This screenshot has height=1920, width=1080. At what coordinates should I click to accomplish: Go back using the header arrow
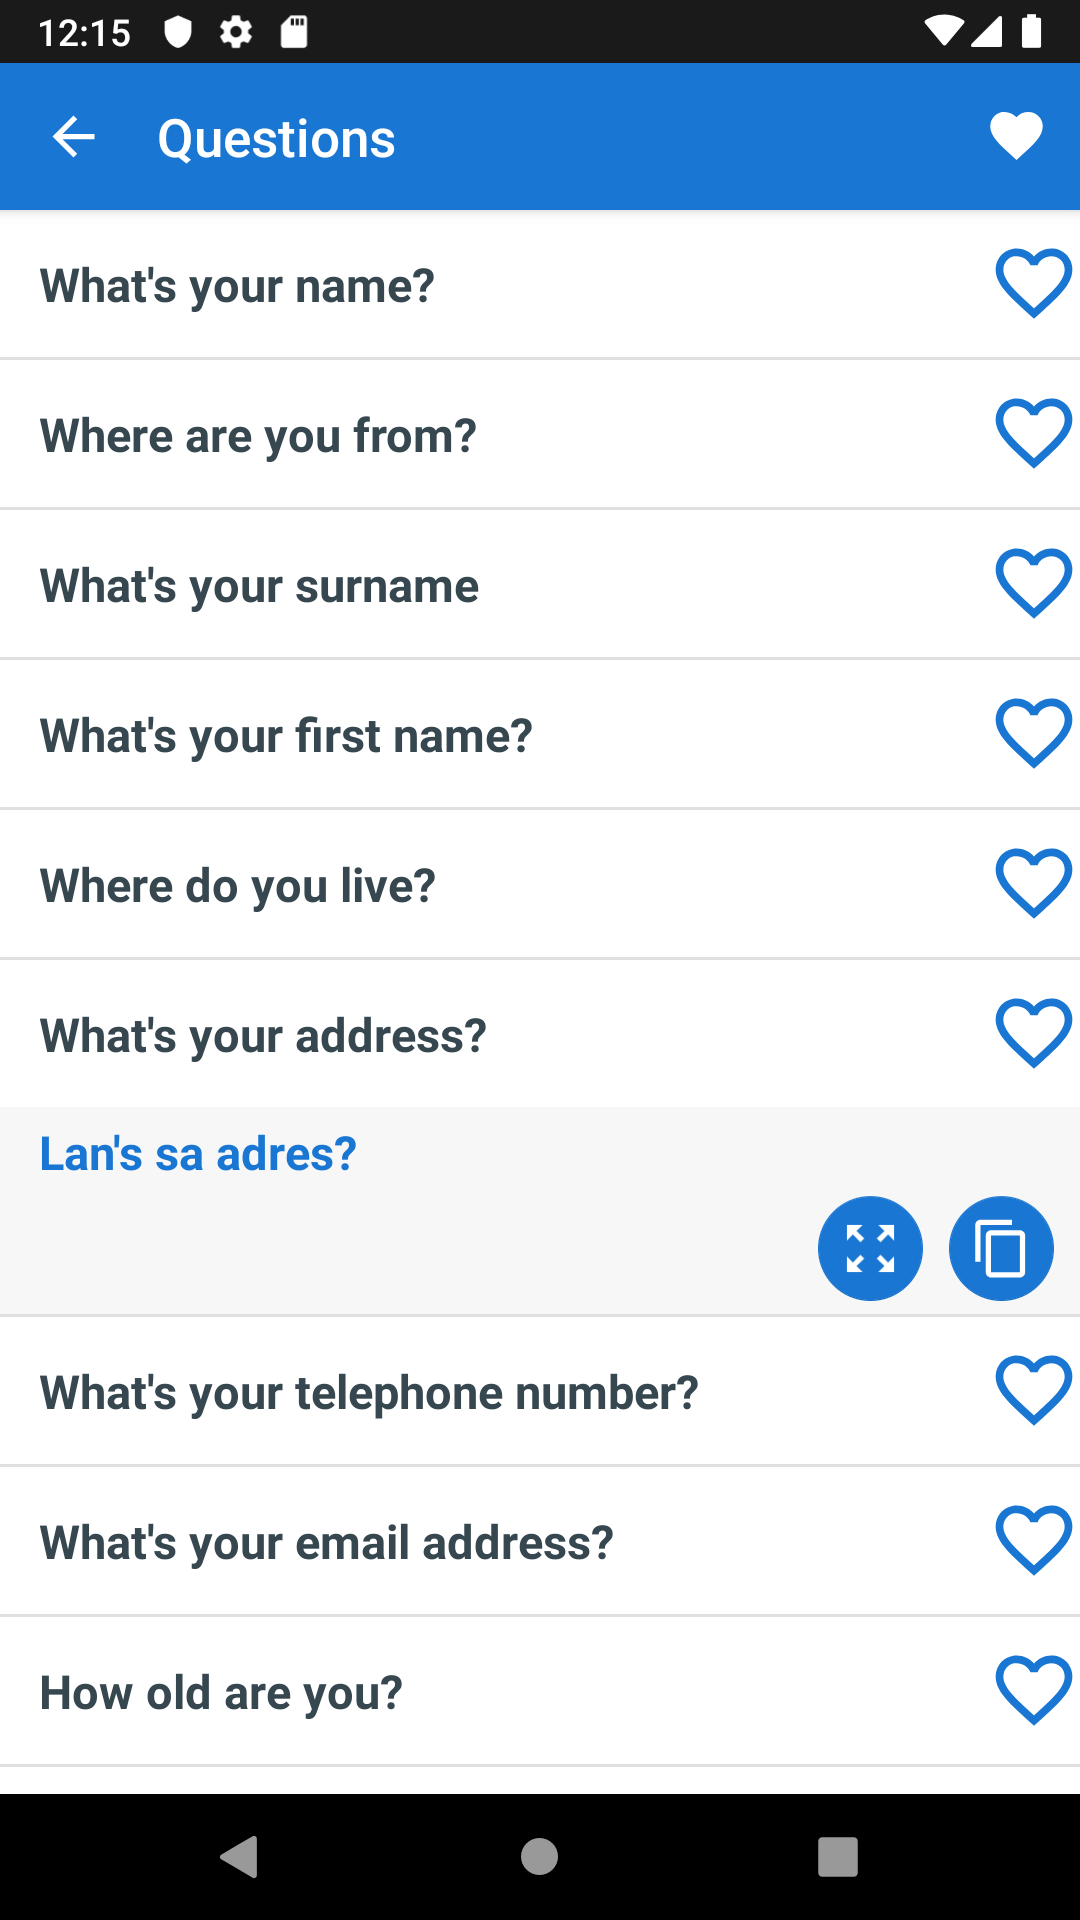point(74,137)
